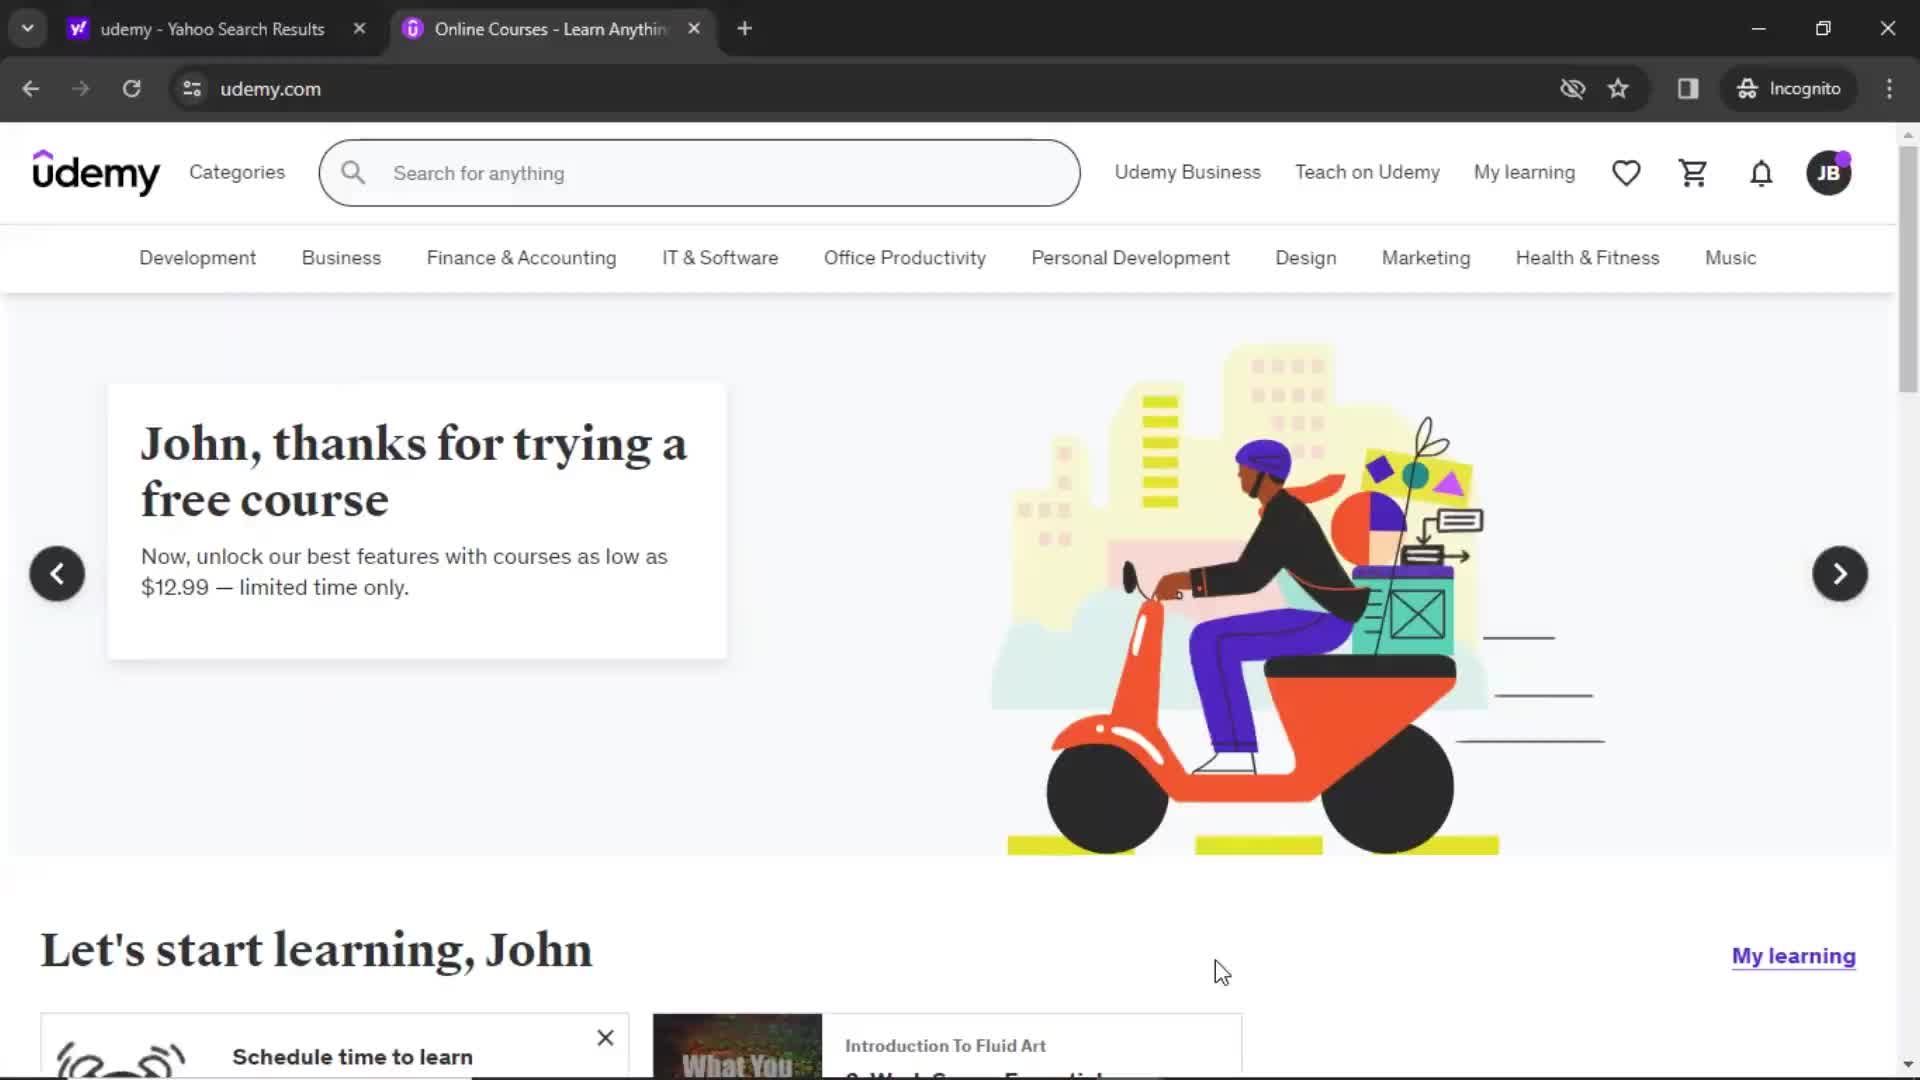Viewport: 1920px width, 1080px height.
Task: Click the Incognito mode indicator icon
Action: click(1745, 88)
